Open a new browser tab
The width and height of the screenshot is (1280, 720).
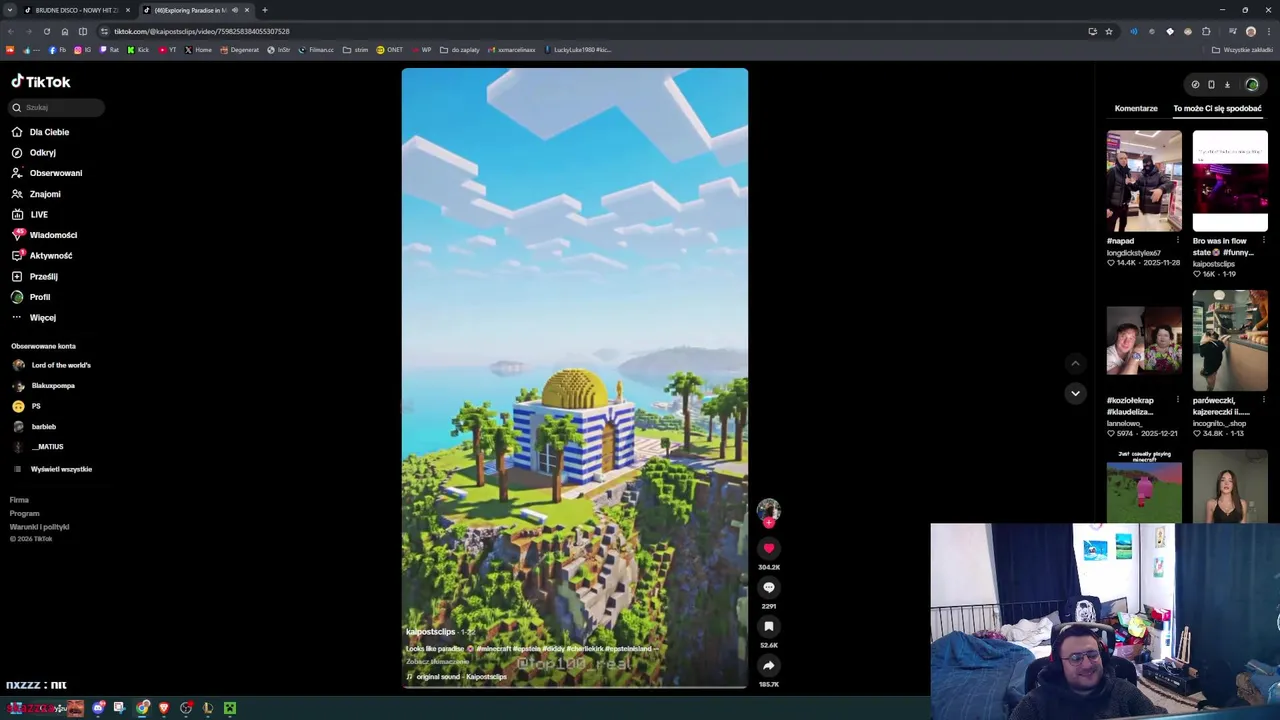[264, 10]
